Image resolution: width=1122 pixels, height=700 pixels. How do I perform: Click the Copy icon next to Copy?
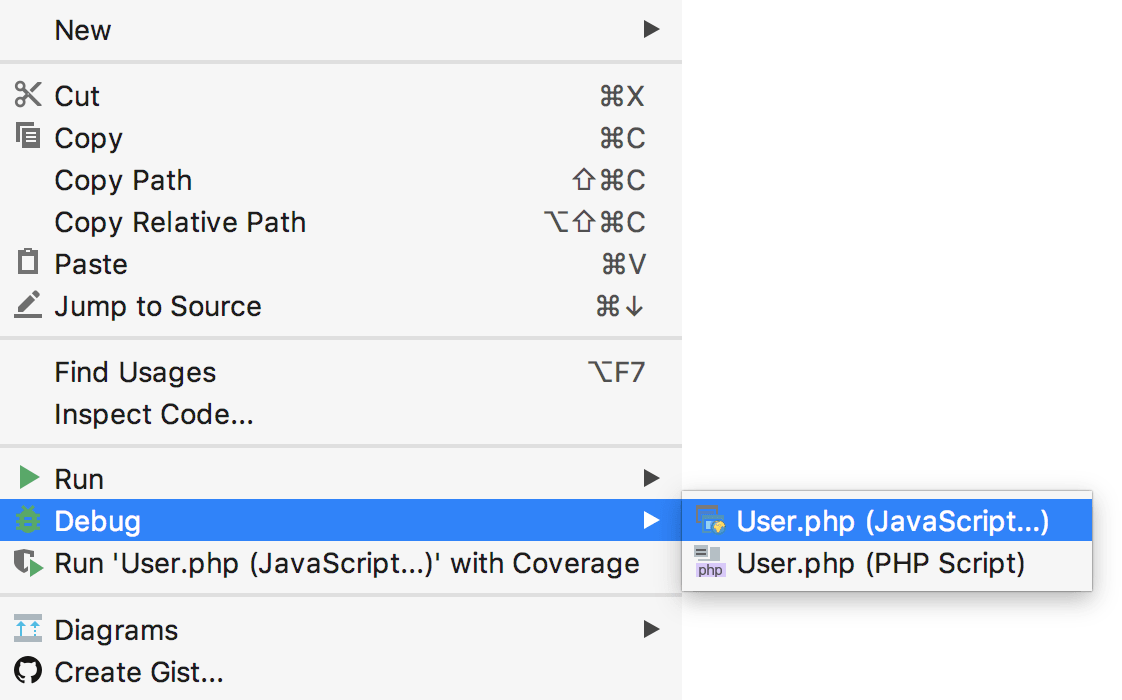30,137
